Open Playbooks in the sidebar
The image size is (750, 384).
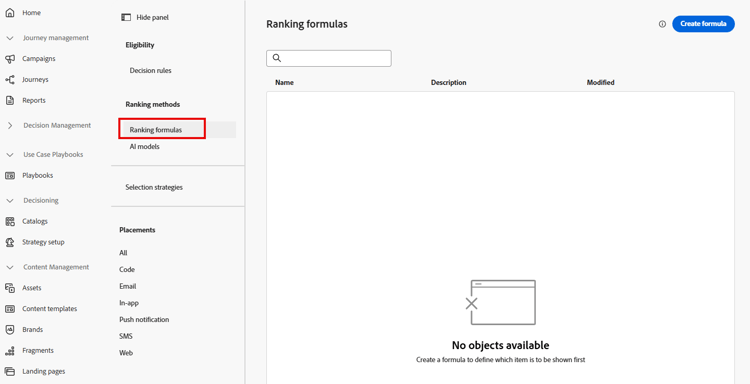coord(38,176)
